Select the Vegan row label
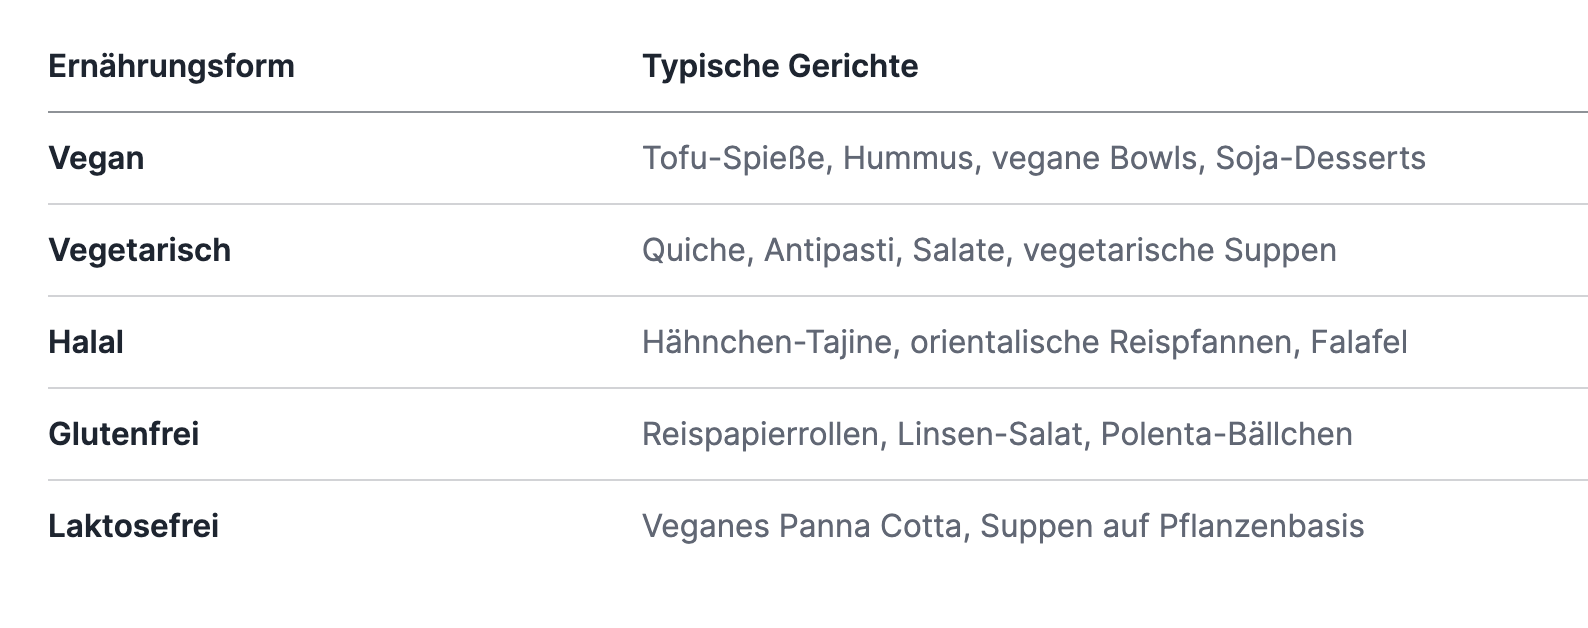 (96, 158)
